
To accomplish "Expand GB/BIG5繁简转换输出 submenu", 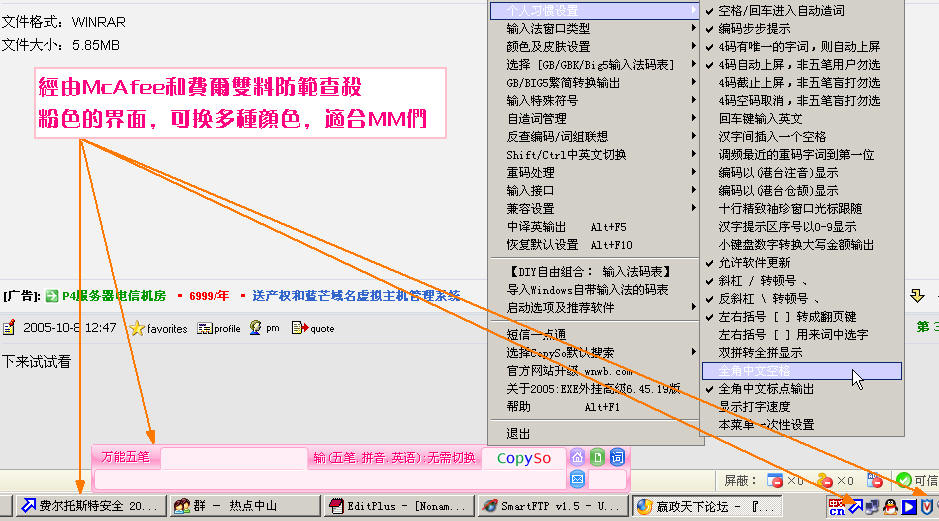I will click(x=595, y=83).
